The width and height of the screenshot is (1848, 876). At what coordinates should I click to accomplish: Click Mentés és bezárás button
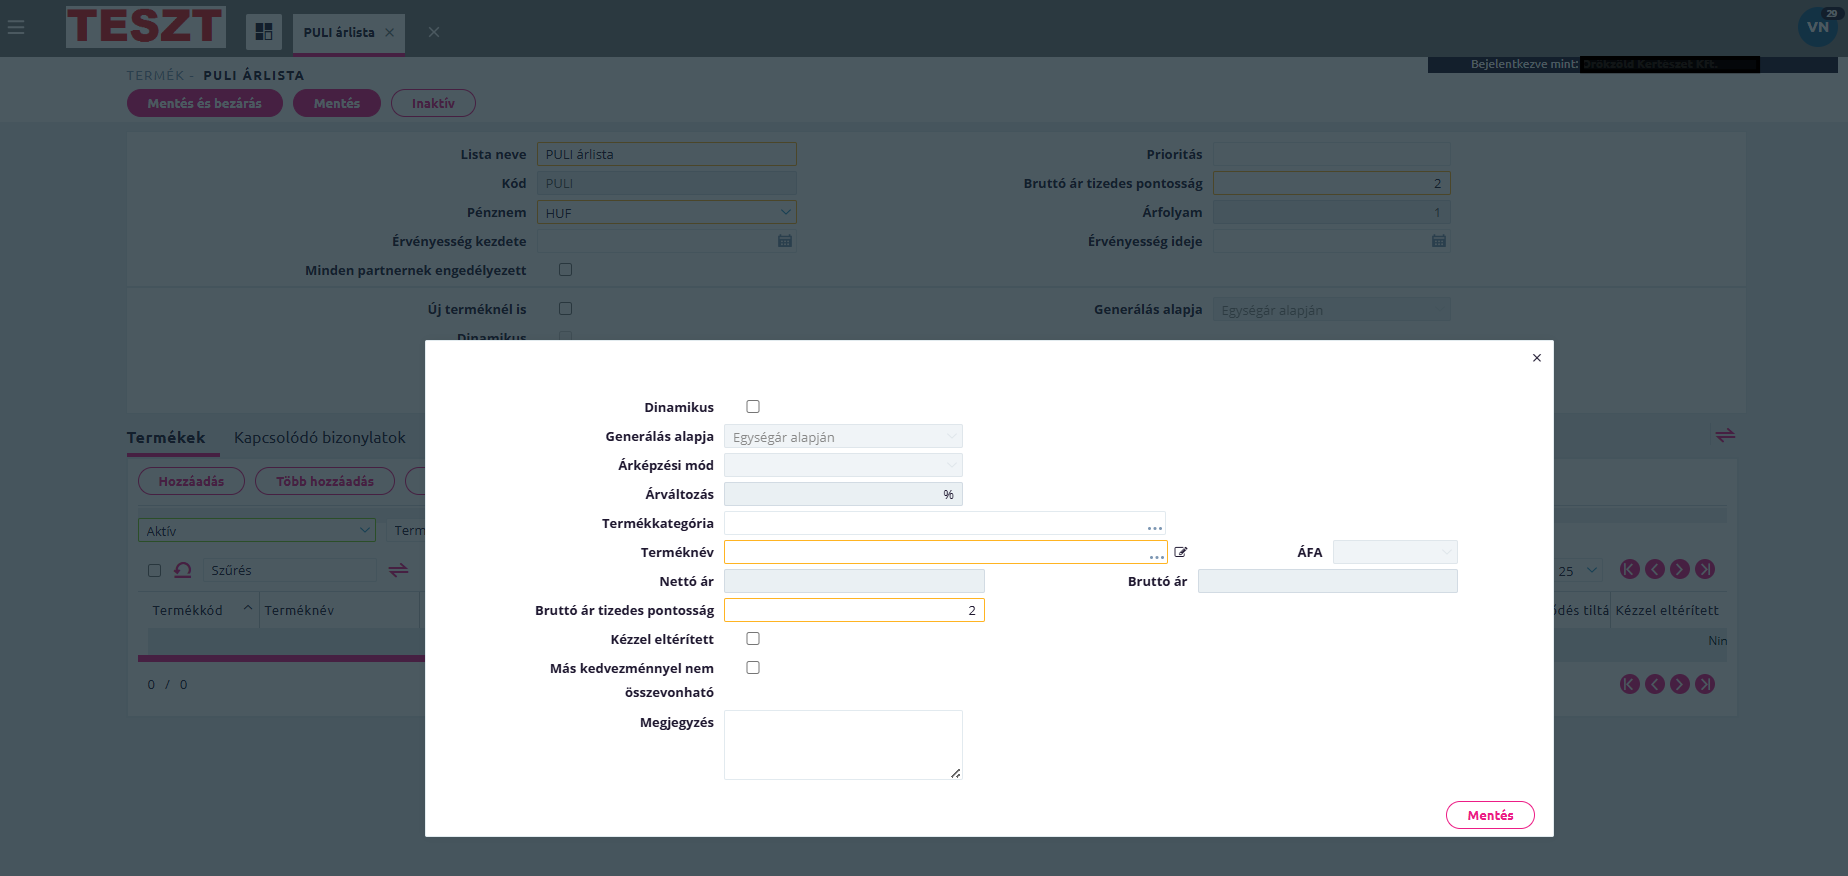tap(205, 104)
